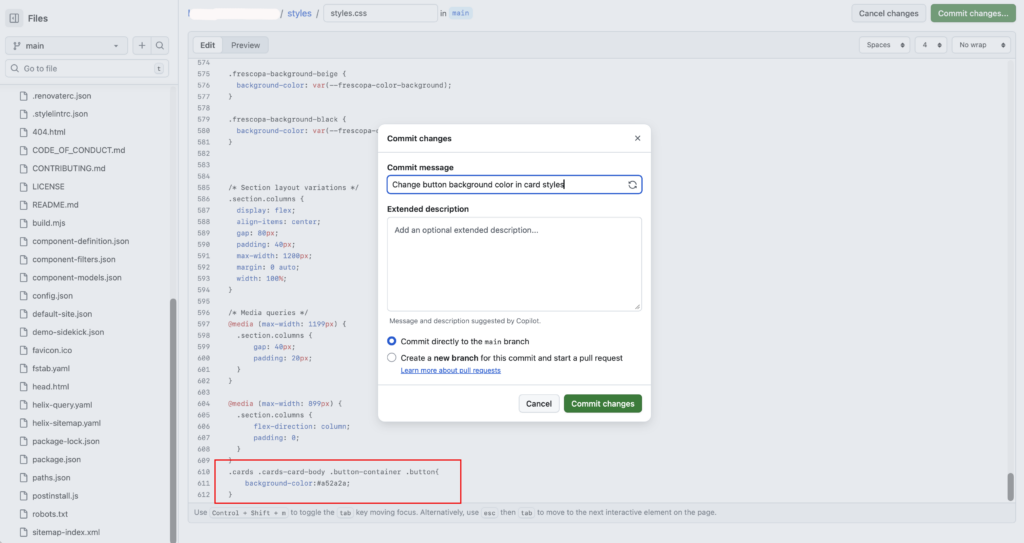Open the Spaces indent mode dropdown

(884, 45)
